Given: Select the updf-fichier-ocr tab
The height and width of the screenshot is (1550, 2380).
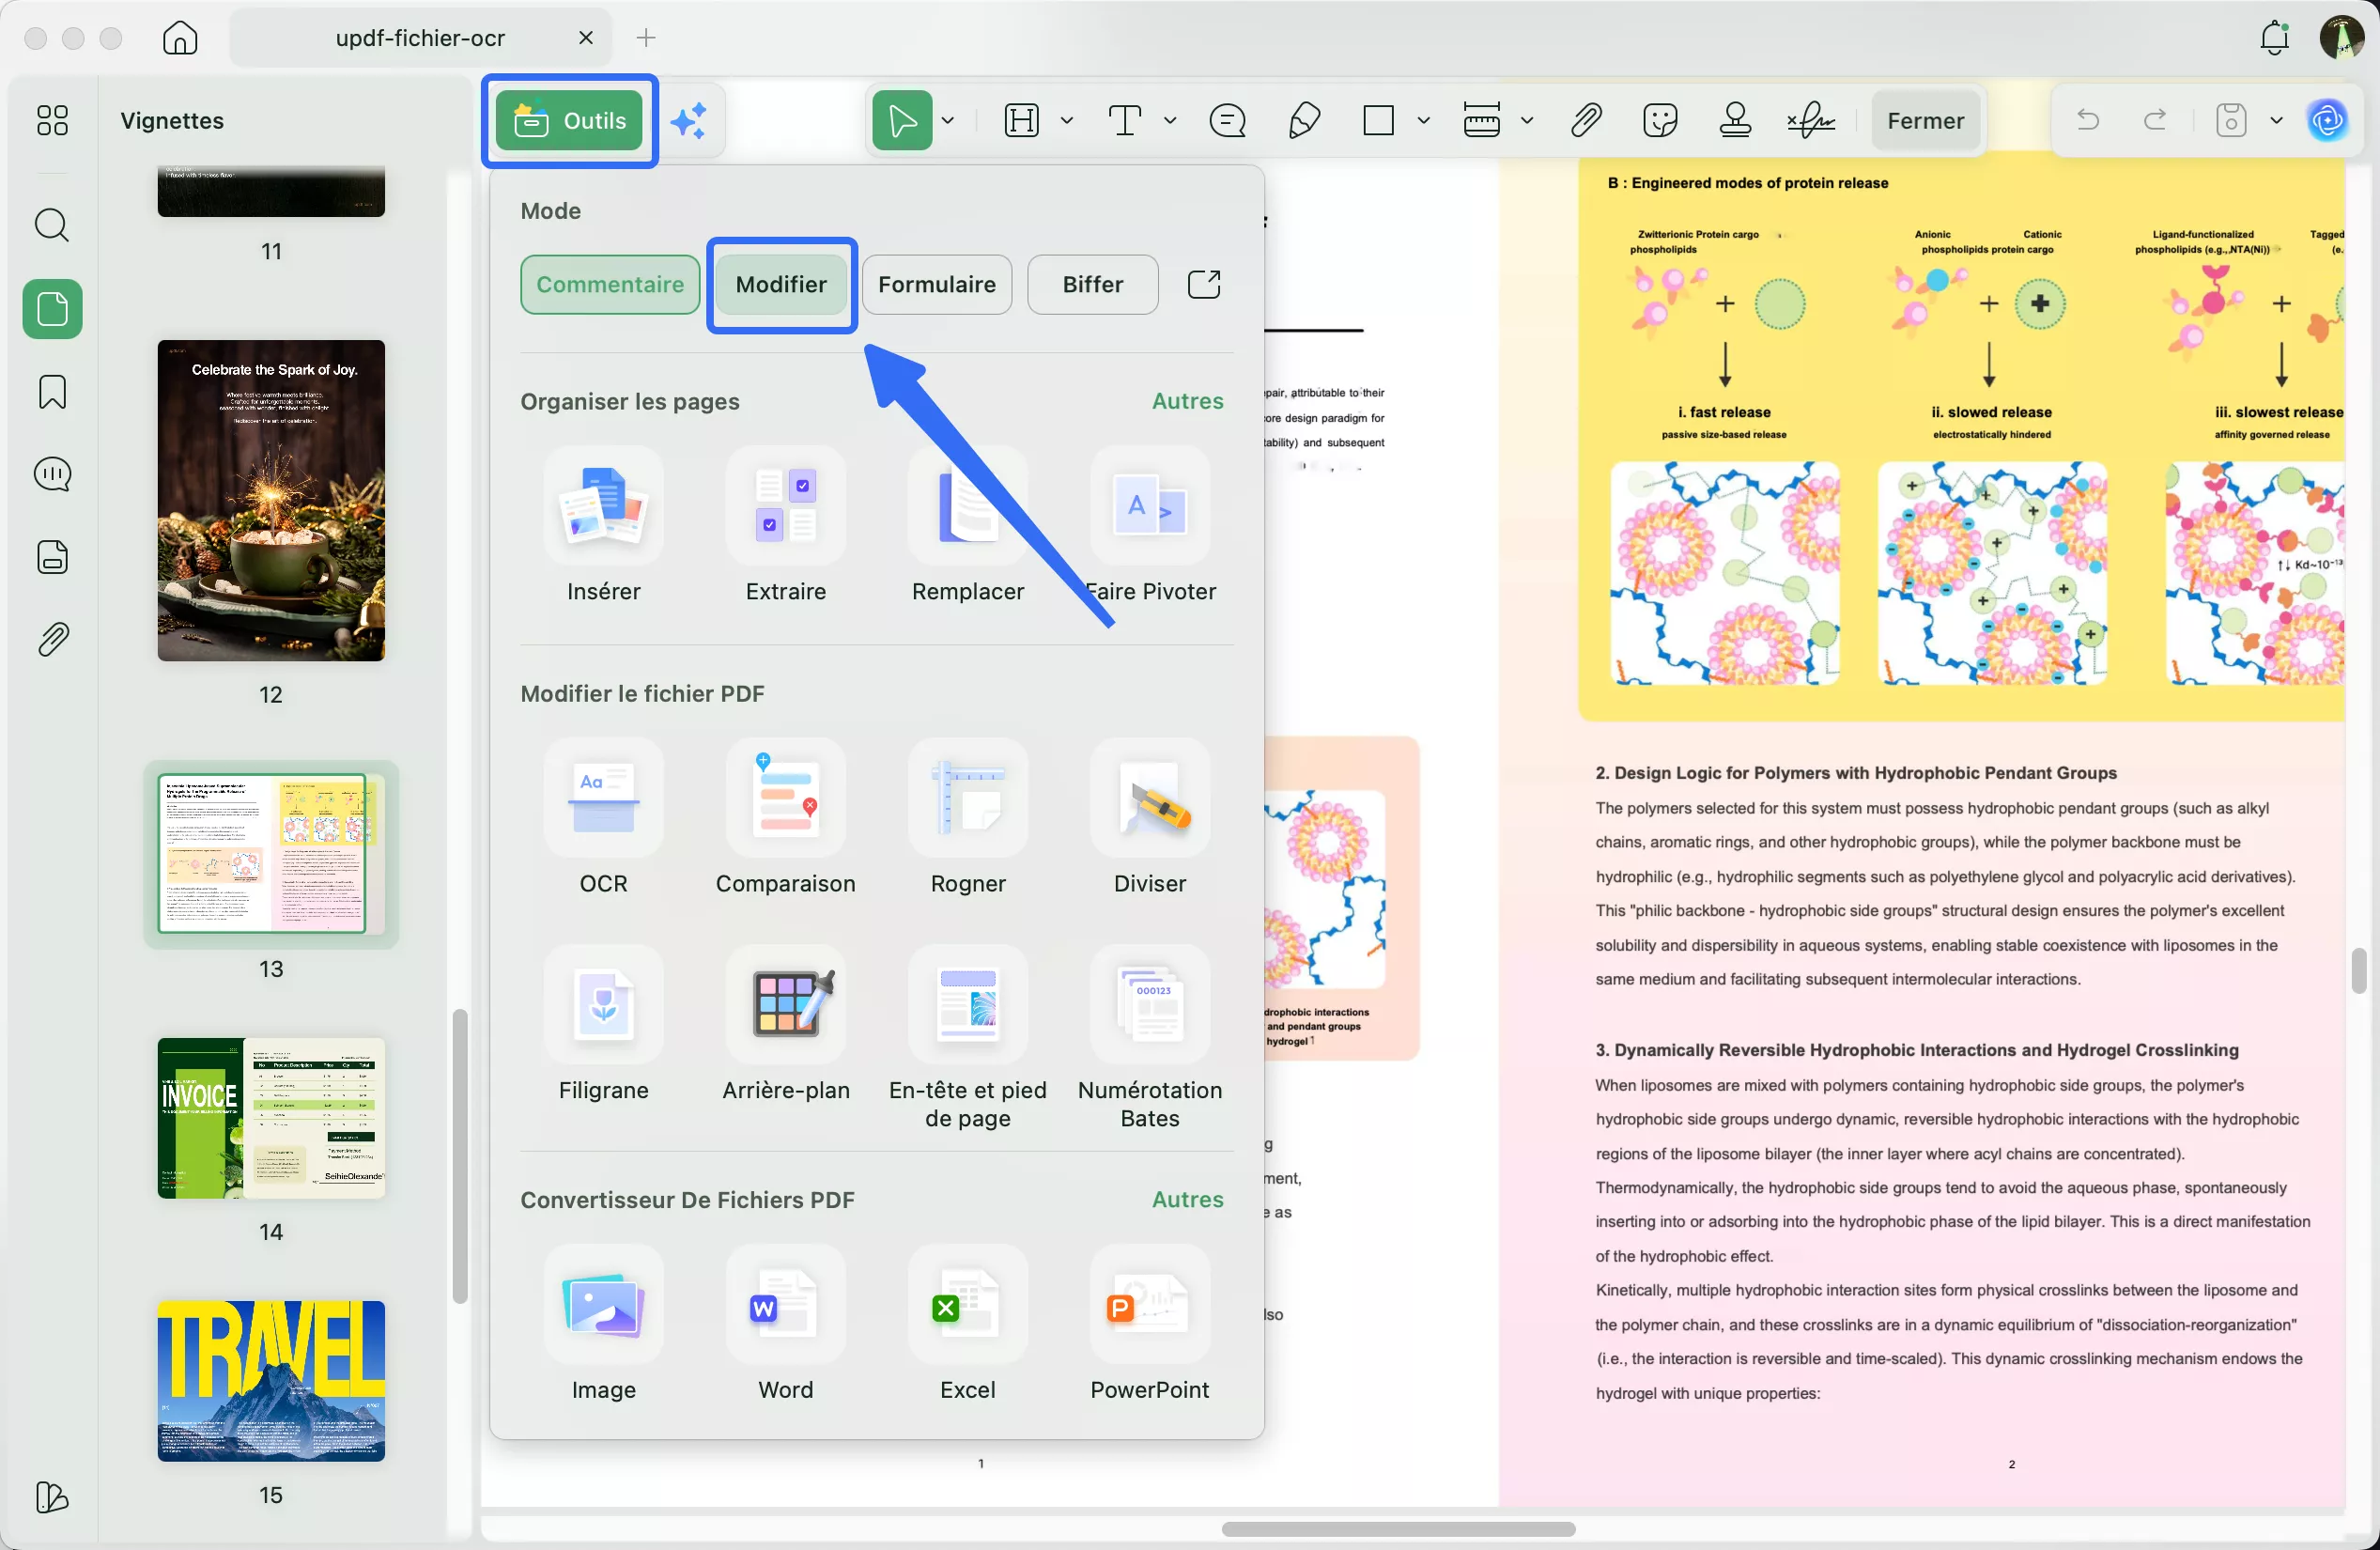Looking at the screenshot, I should (420, 38).
